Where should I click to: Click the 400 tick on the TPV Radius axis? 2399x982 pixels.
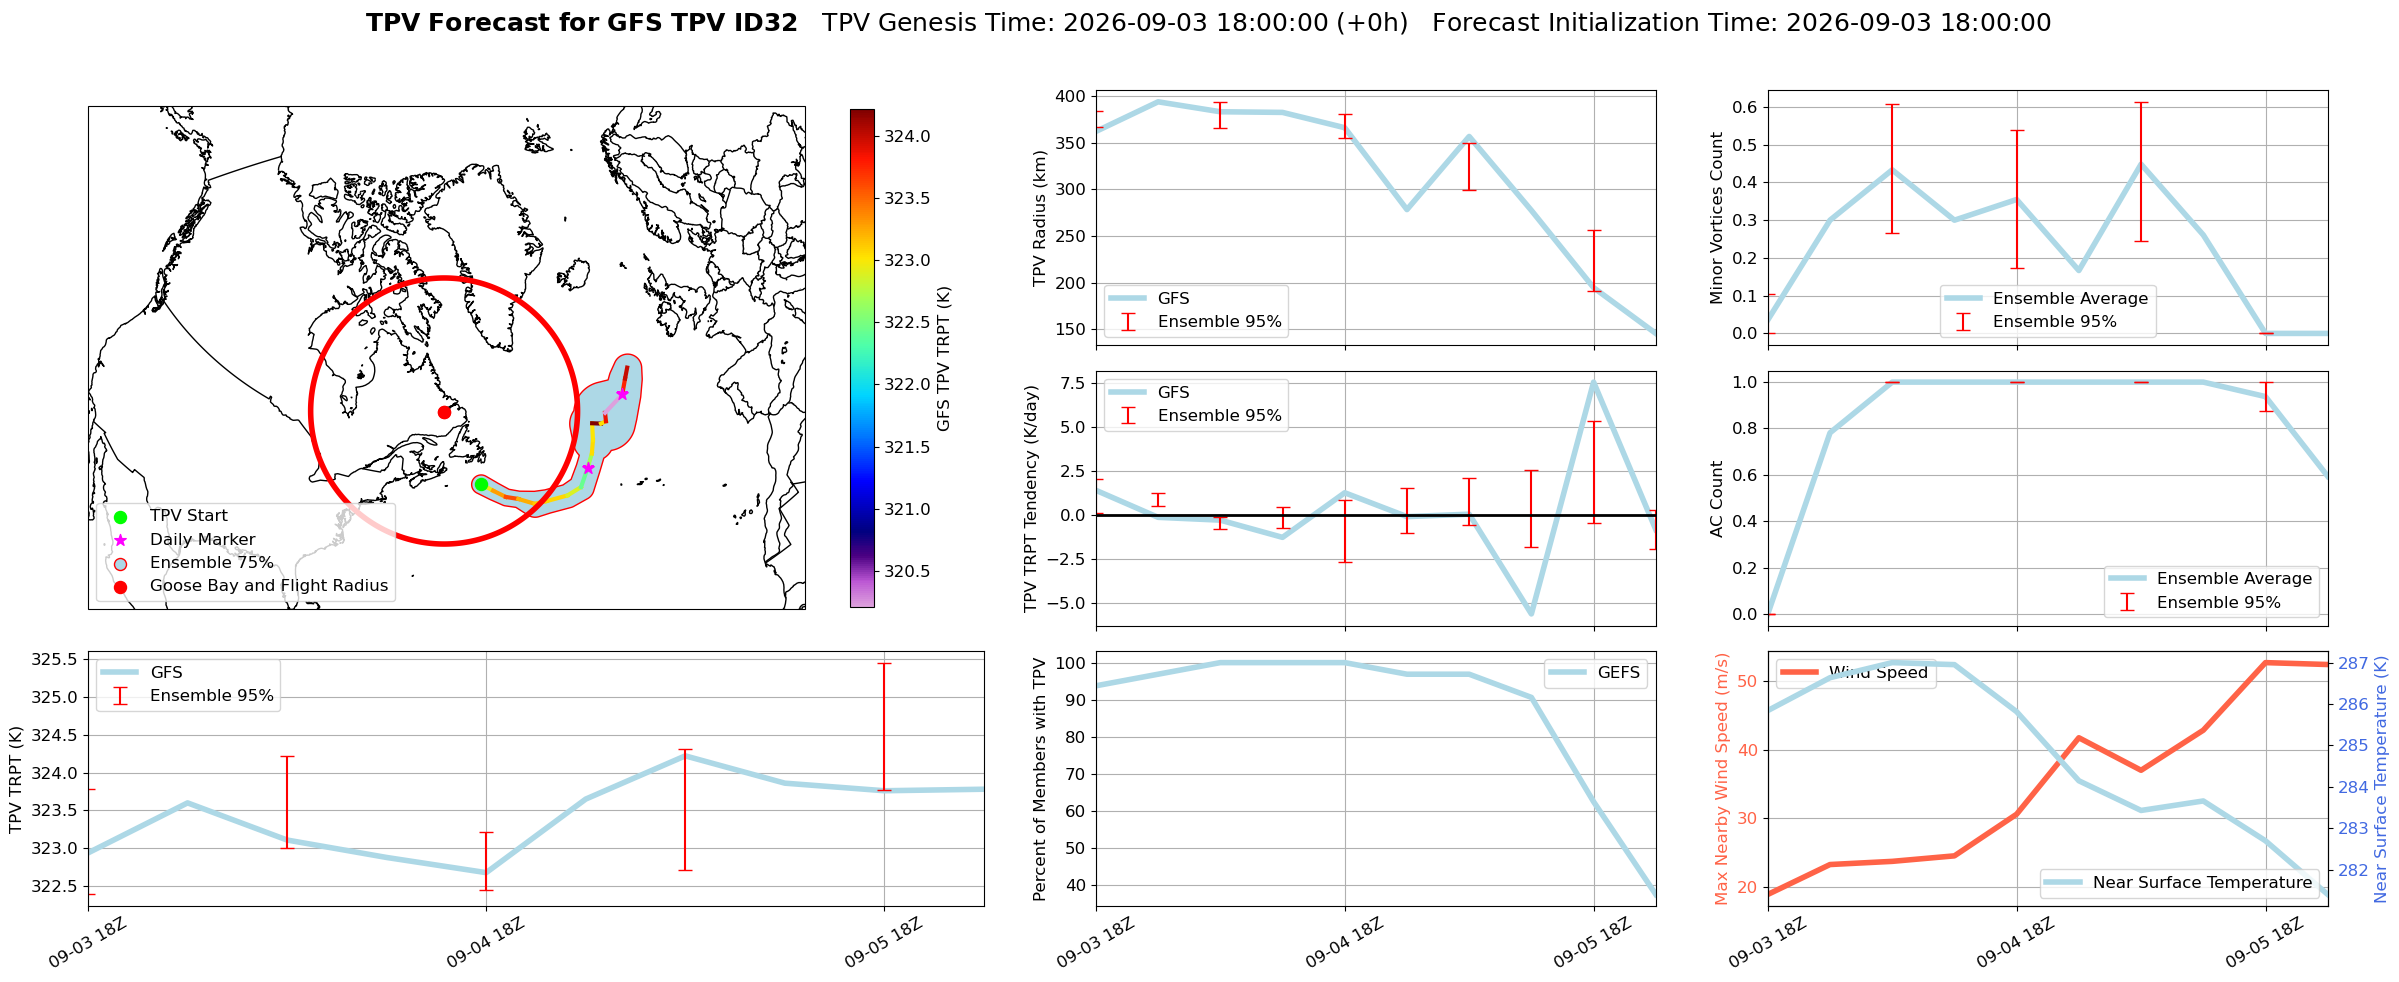click(1071, 97)
